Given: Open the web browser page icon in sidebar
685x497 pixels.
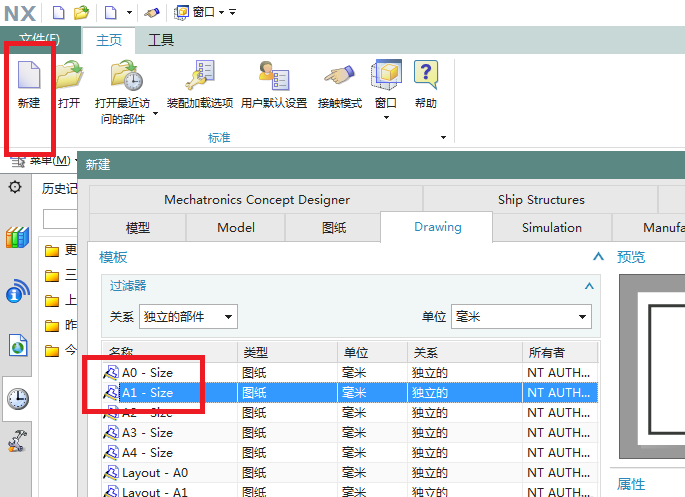Looking at the screenshot, I should tap(18, 345).
